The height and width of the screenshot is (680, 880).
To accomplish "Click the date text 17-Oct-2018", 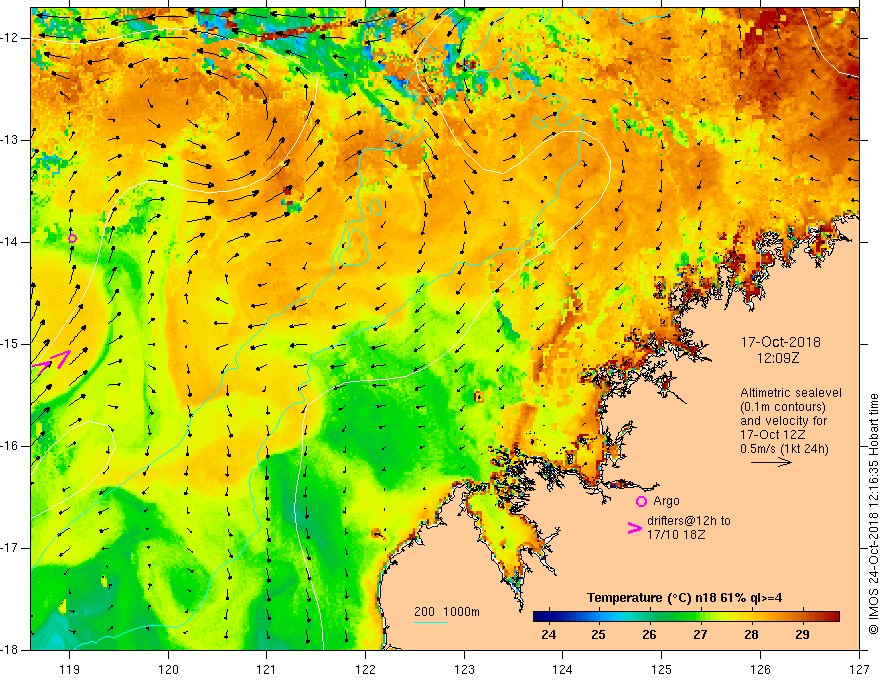I will point(780,342).
